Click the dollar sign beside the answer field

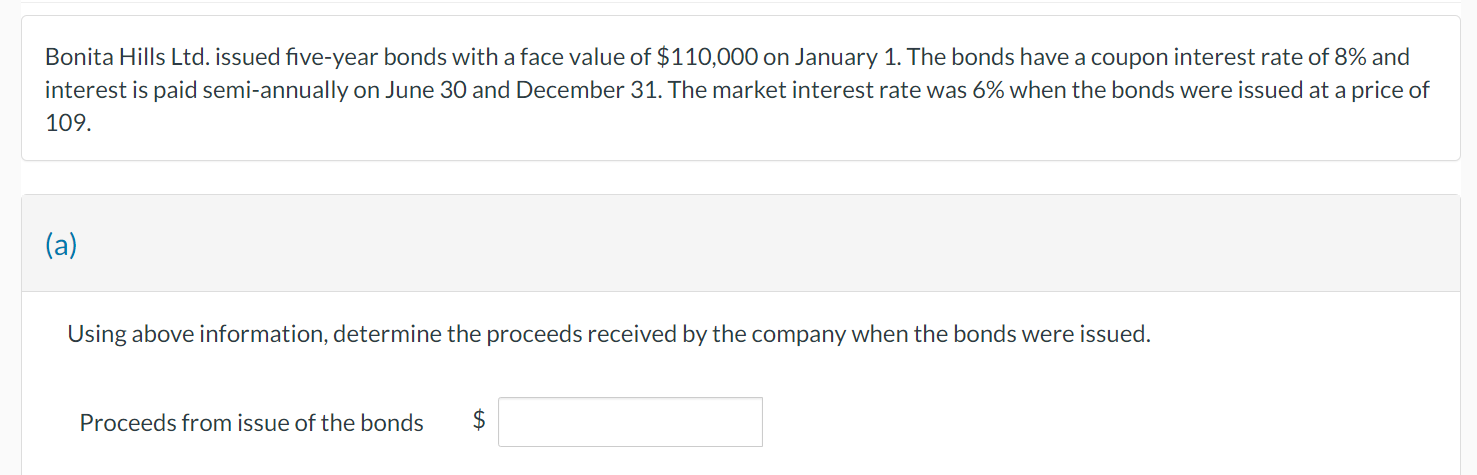tap(479, 422)
